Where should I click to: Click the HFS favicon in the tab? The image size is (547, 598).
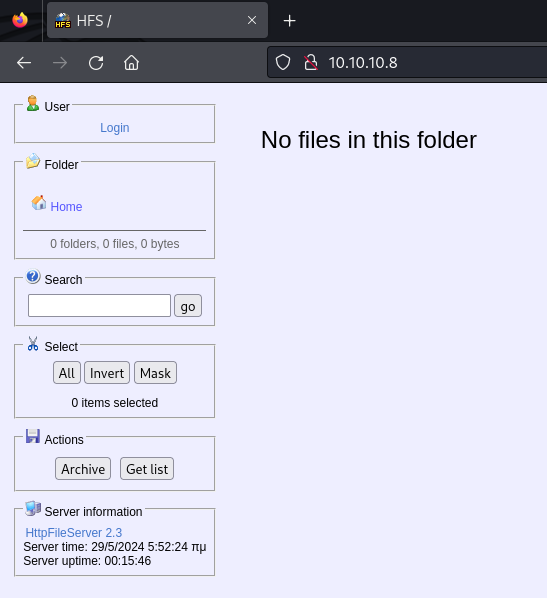tap(63, 21)
